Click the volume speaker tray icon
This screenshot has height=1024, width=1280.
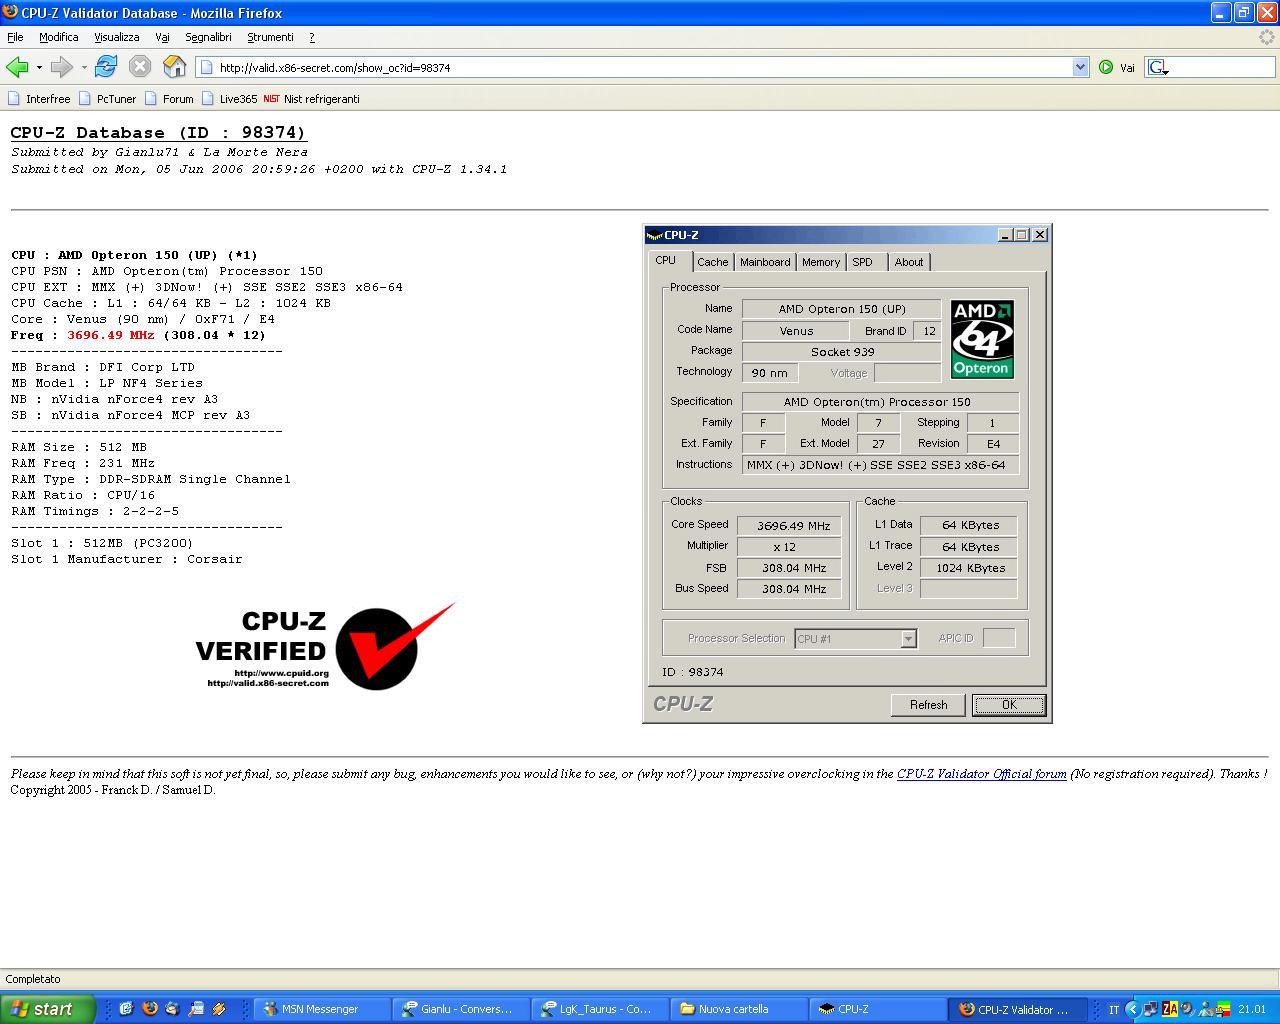[1186, 1009]
